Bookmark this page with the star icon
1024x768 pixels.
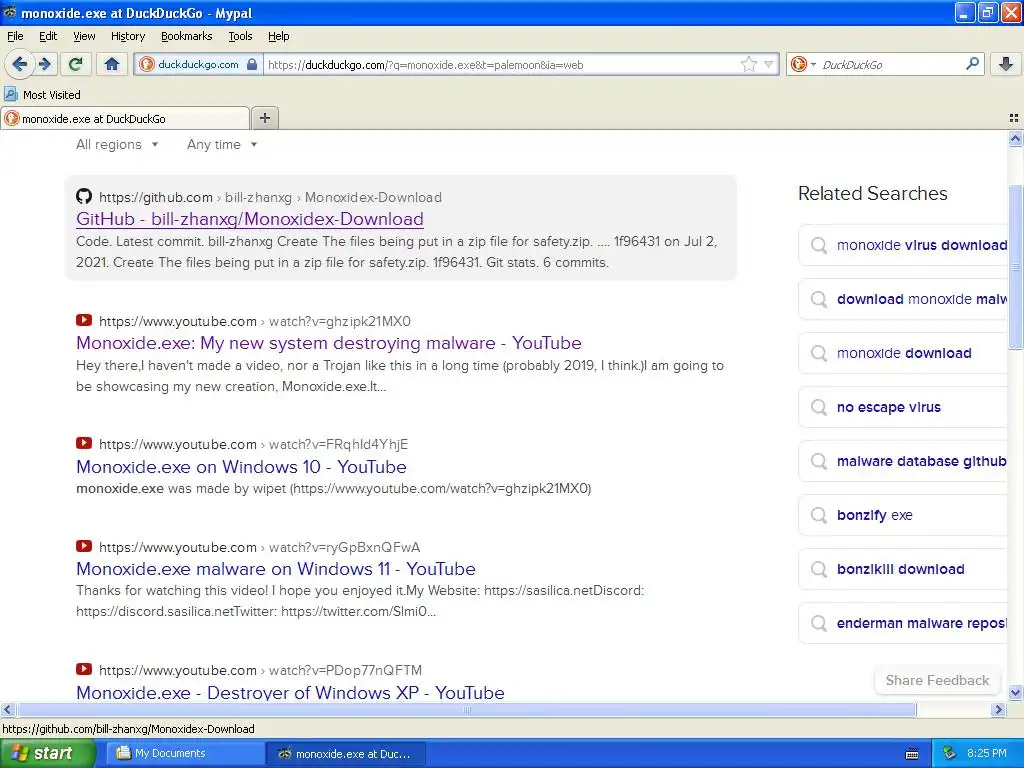748,64
